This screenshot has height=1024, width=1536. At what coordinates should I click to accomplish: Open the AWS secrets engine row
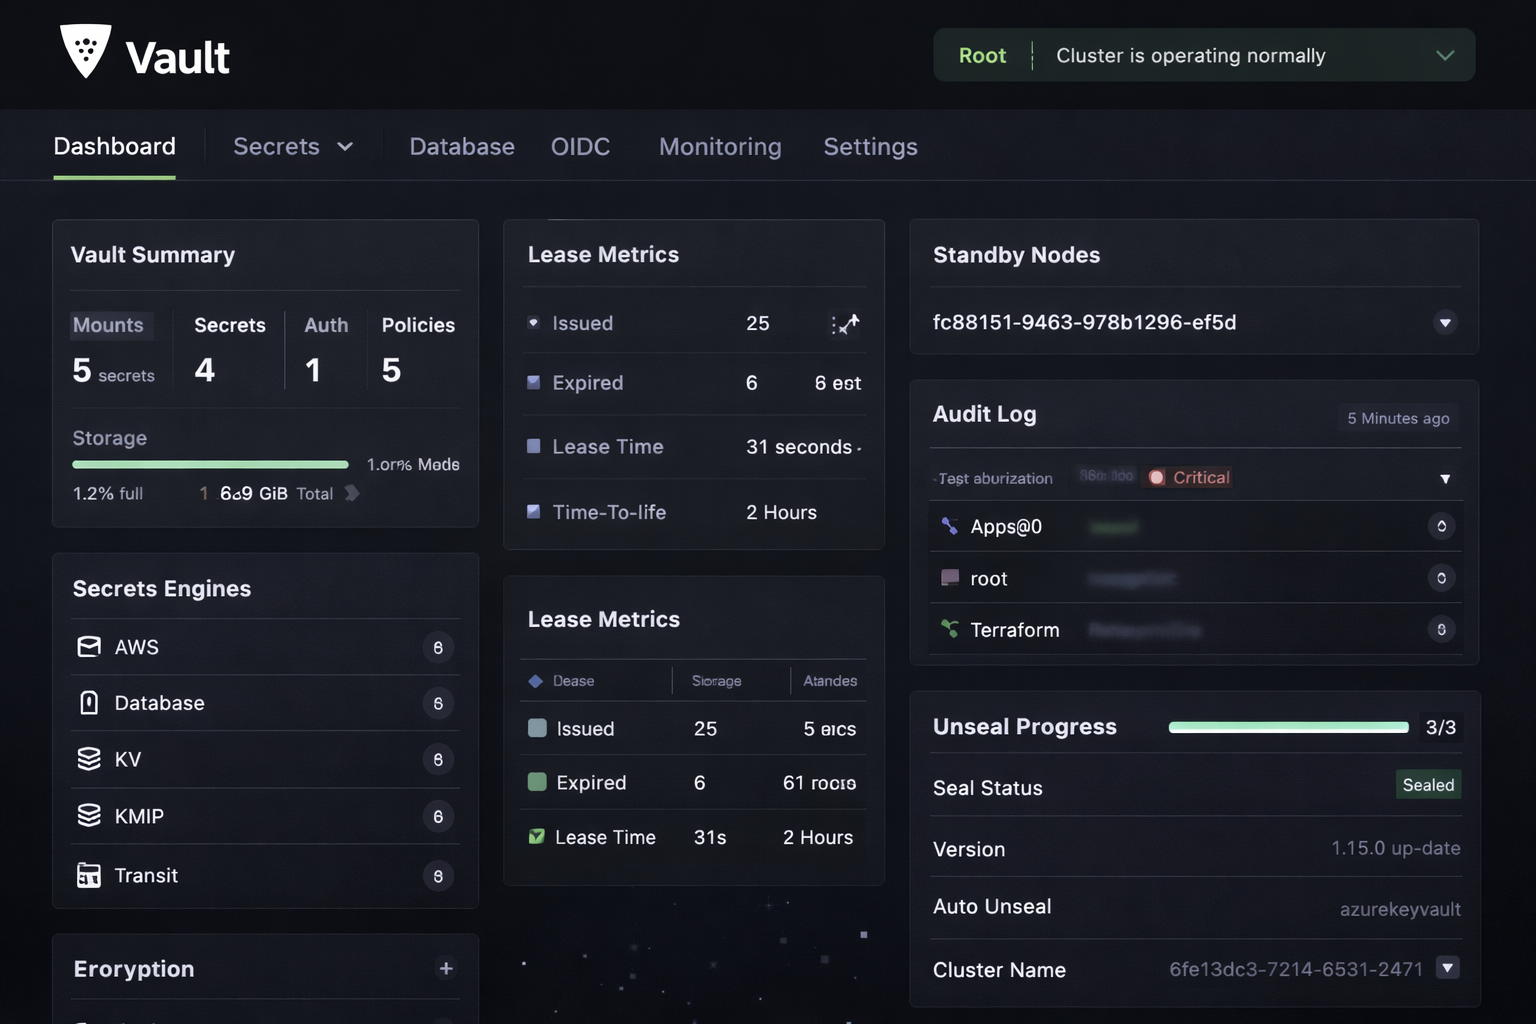265,647
